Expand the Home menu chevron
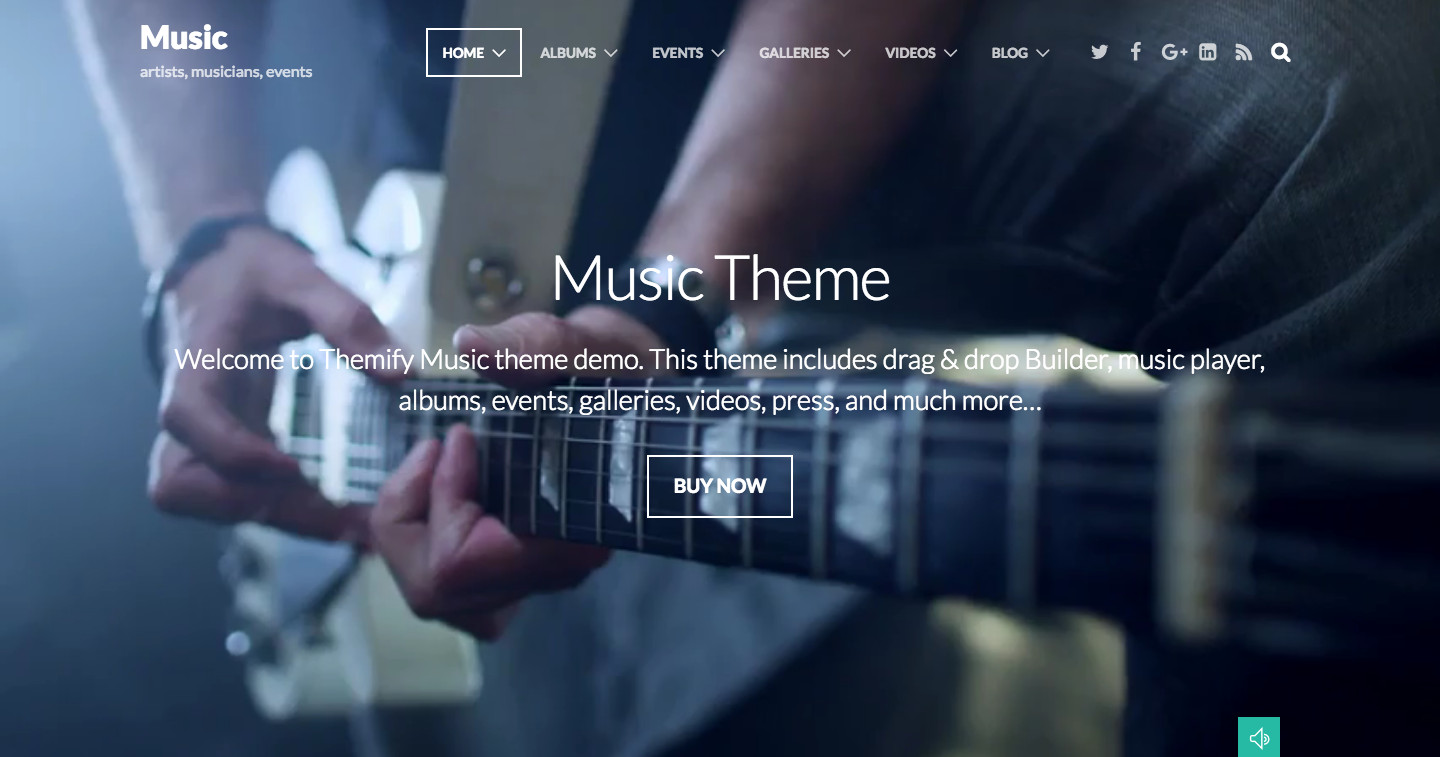Image resolution: width=1440 pixels, height=757 pixels. point(500,53)
